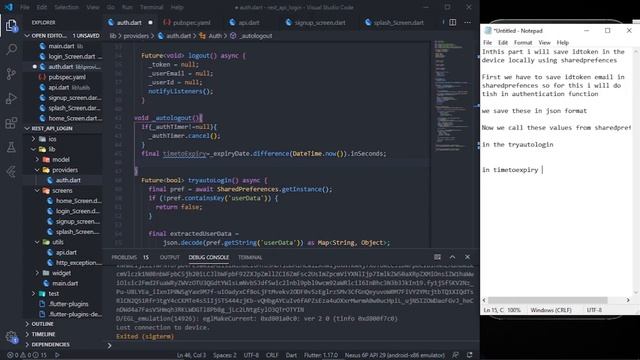This screenshot has width=640, height=360.
Task: Click the errors and warnings status indicator
Action: (27, 355)
